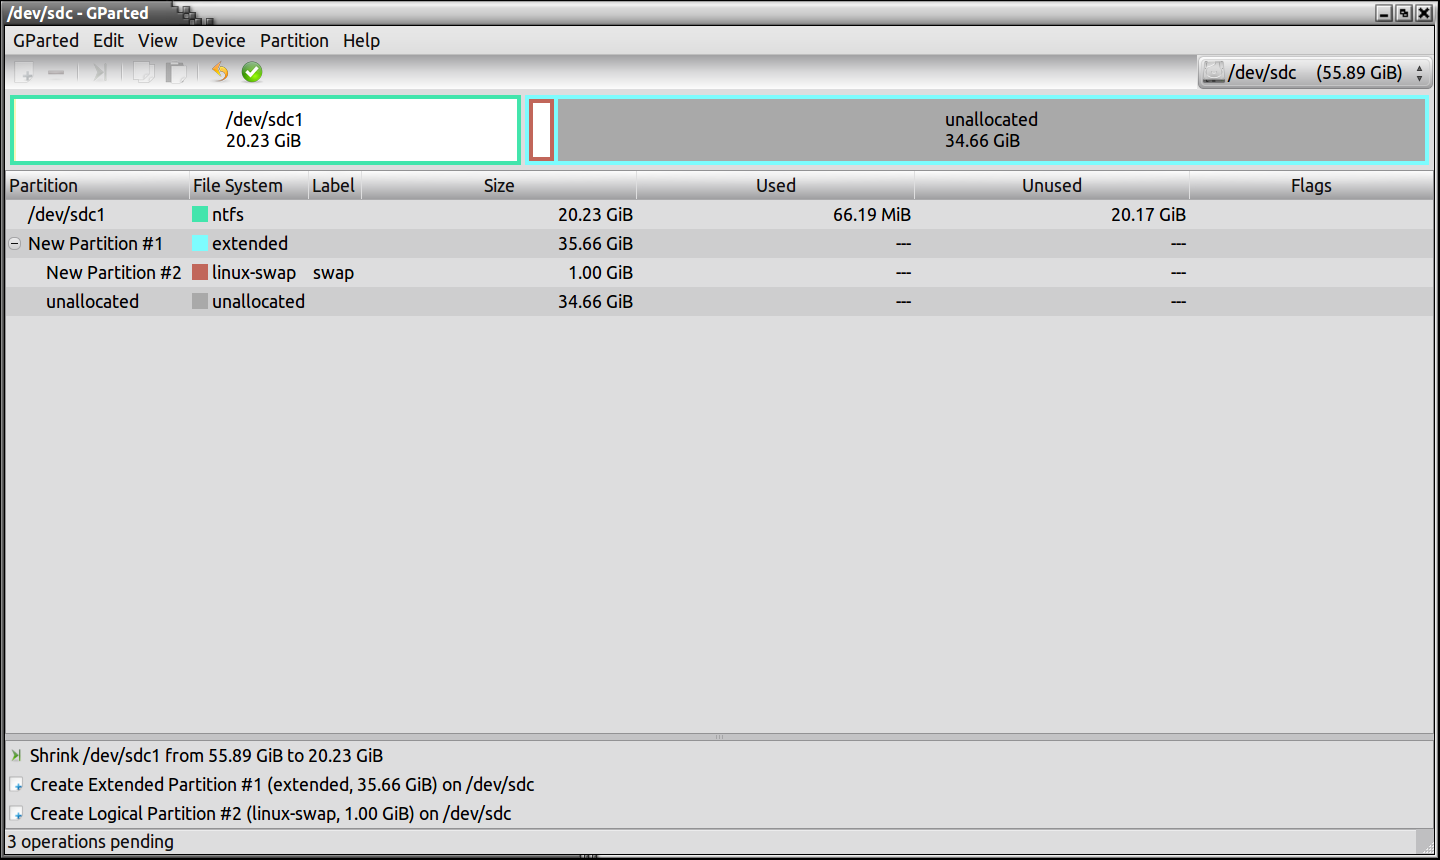Click the Paste partition toolbar icon
The width and height of the screenshot is (1440, 860).
coord(176,72)
